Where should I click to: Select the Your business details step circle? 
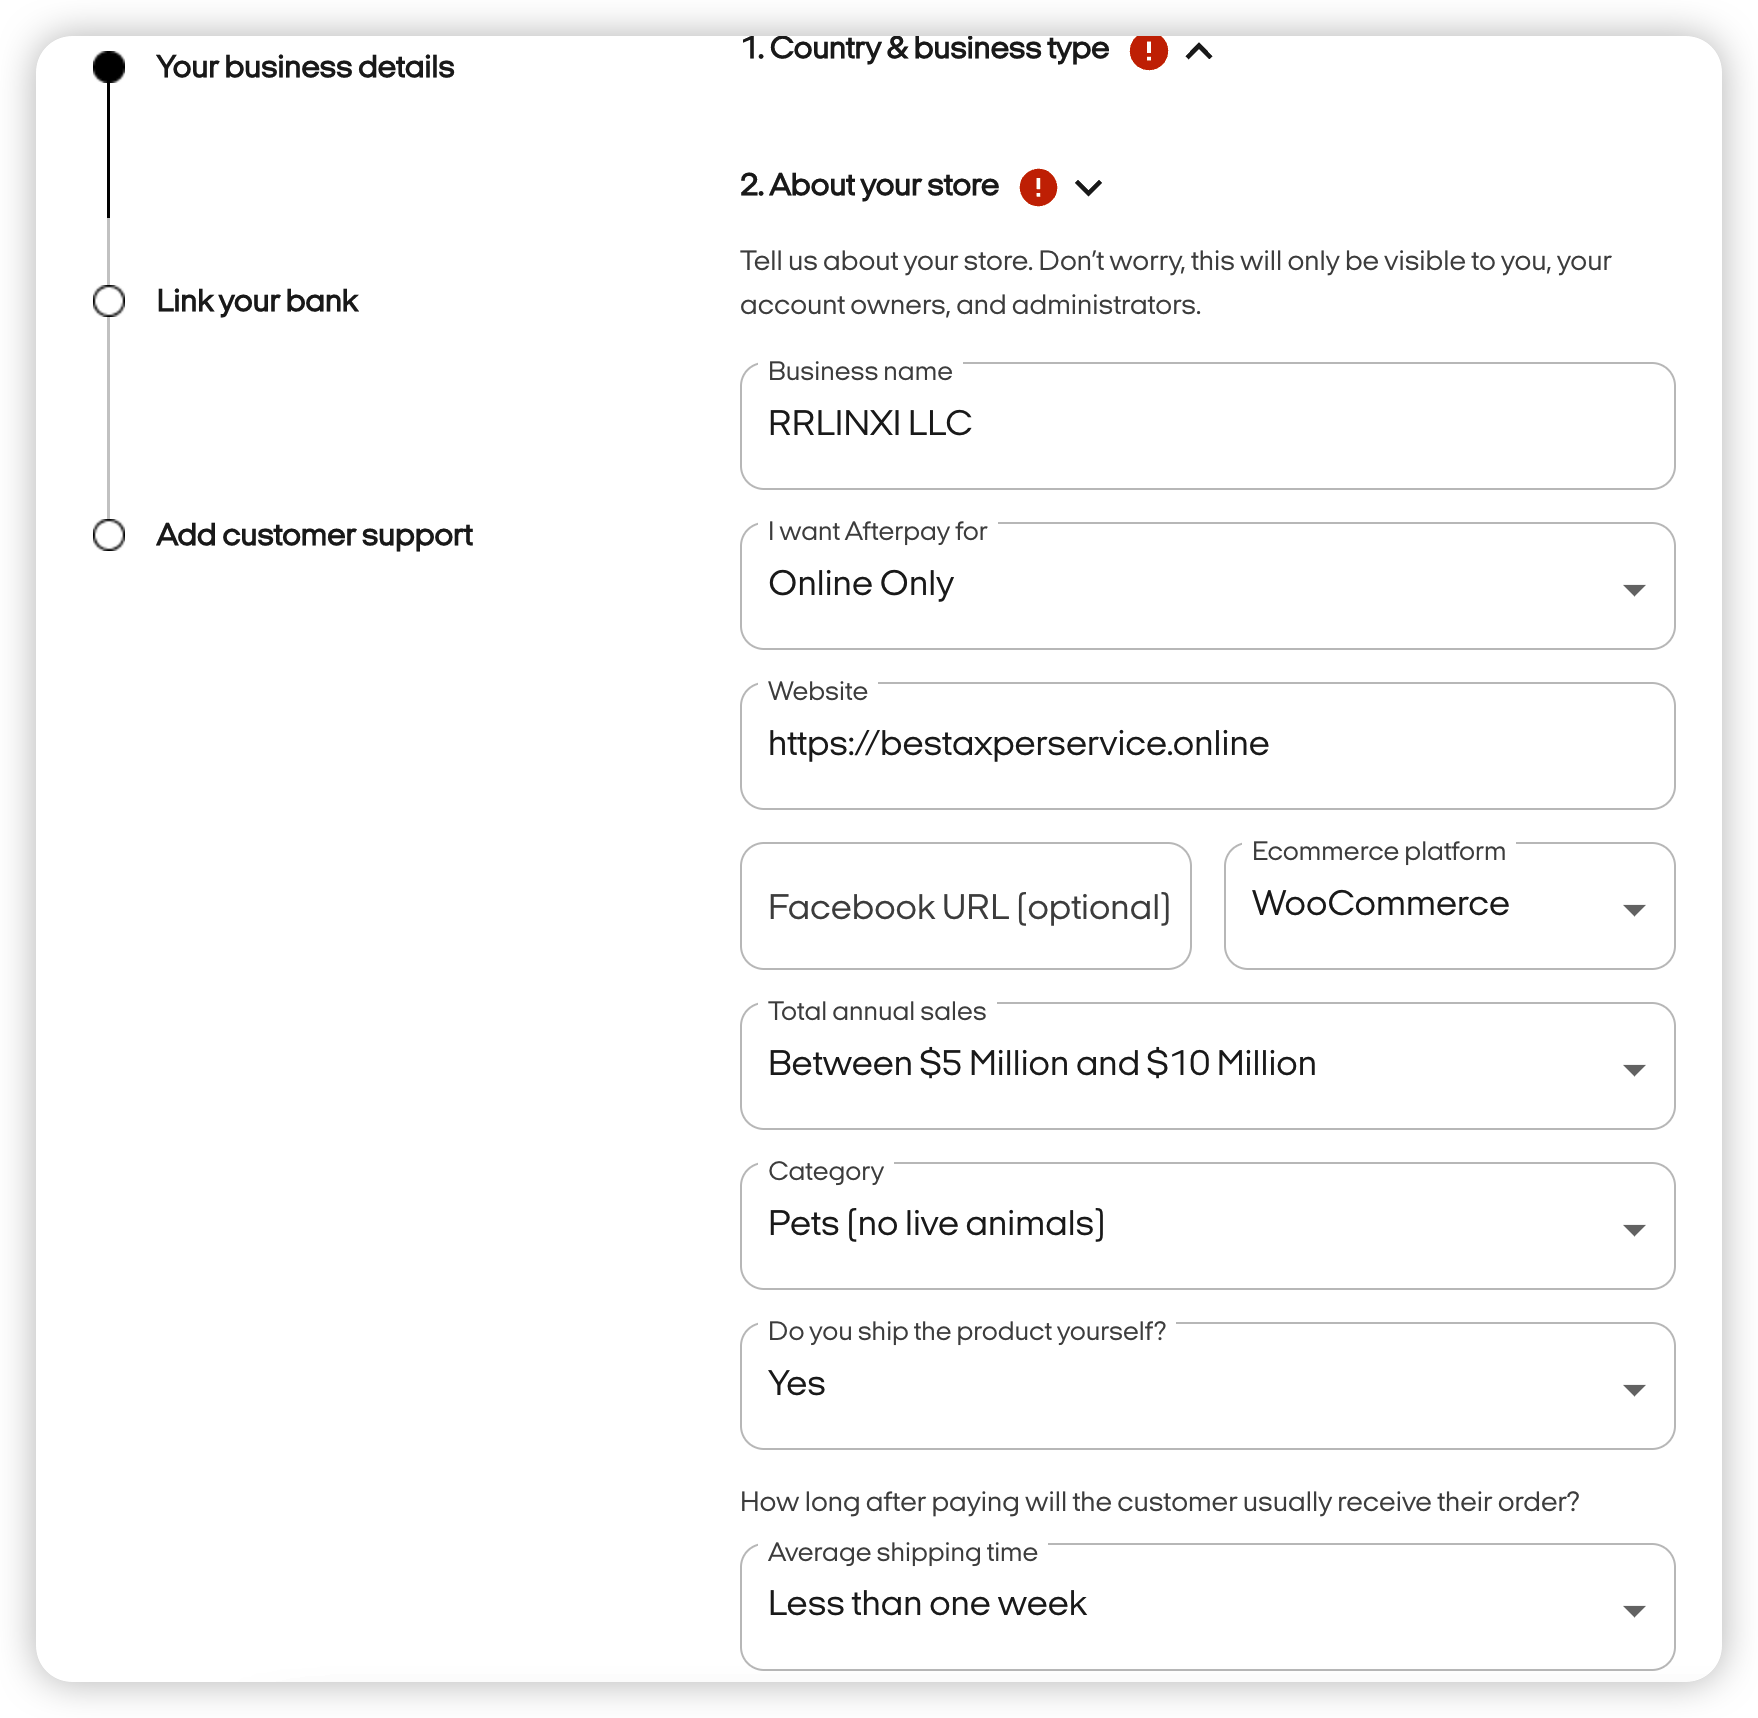coord(109,67)
